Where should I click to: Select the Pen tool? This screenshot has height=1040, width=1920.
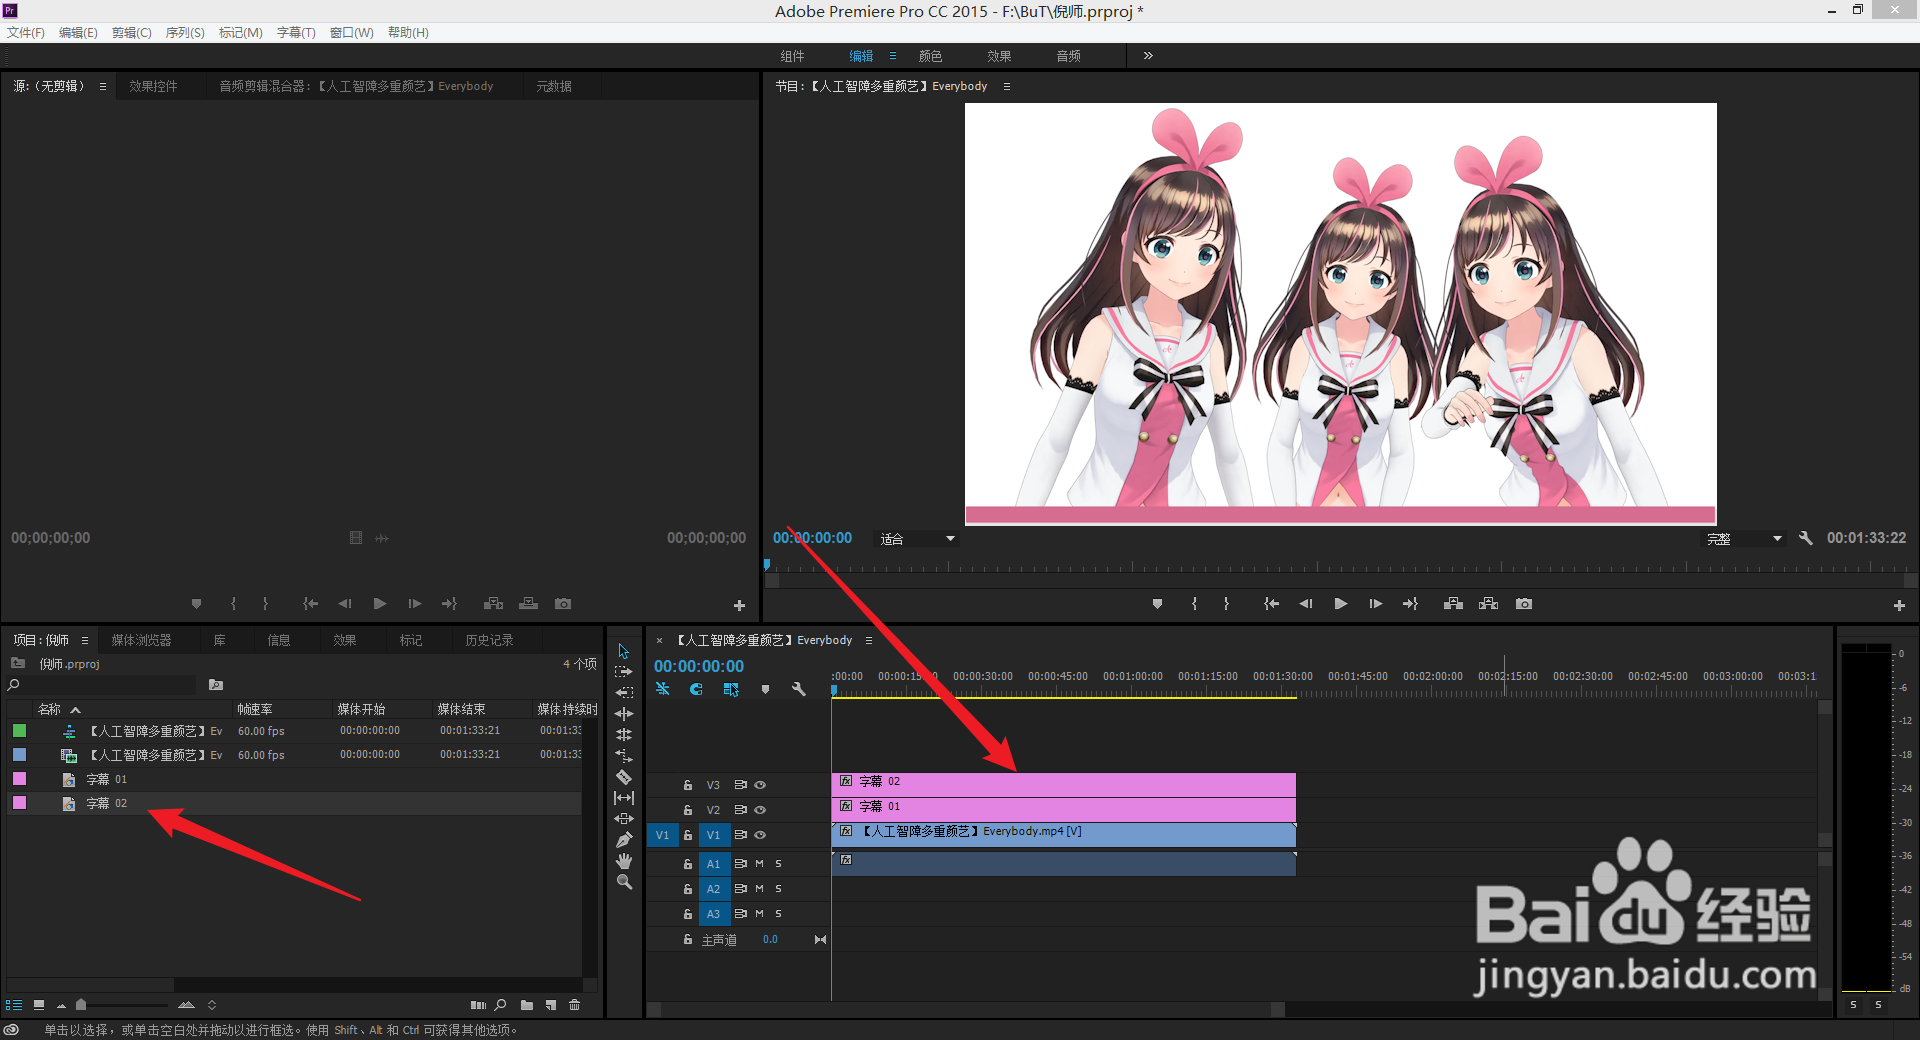coord(624,840)
